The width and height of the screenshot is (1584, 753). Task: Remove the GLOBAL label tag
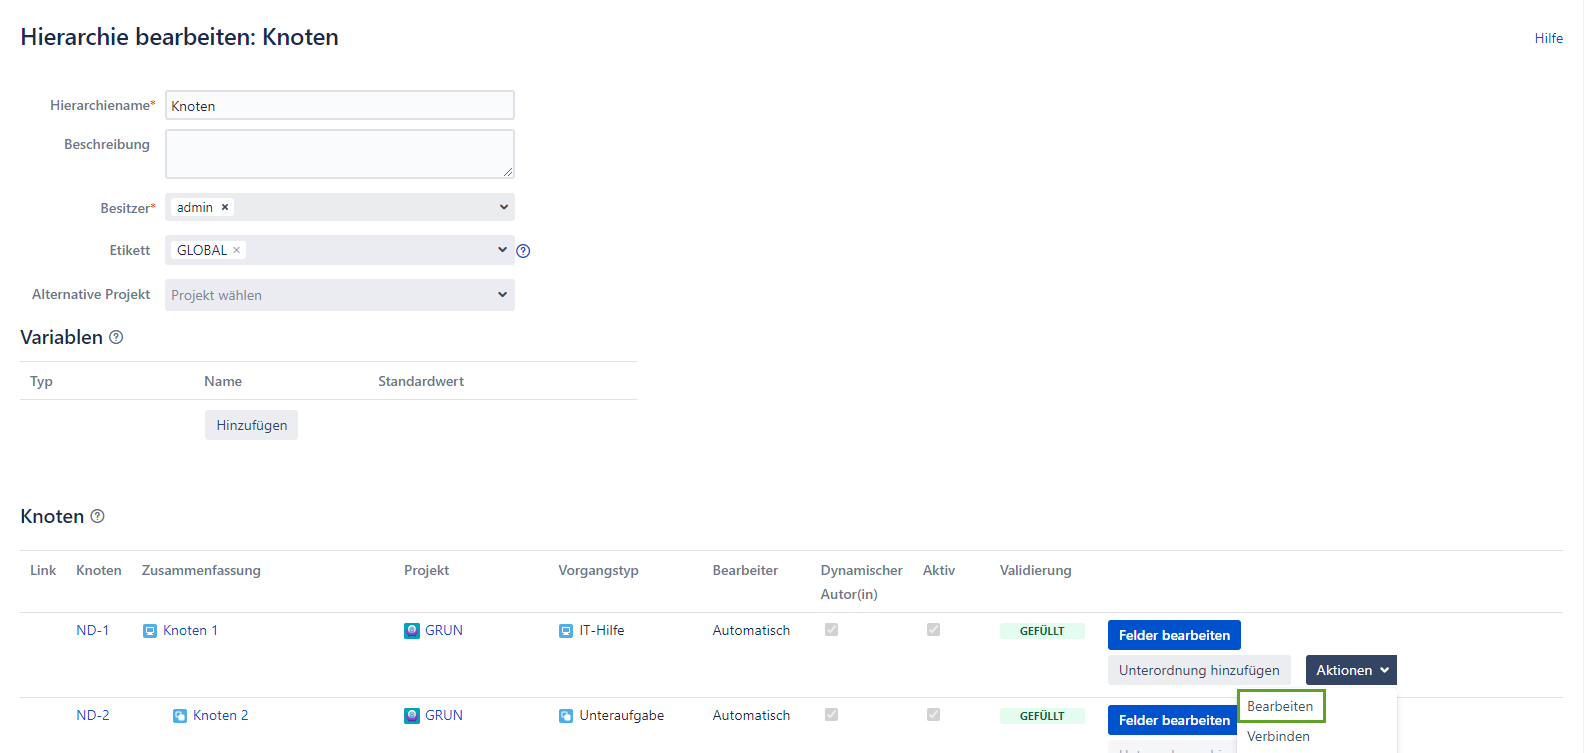237,250
